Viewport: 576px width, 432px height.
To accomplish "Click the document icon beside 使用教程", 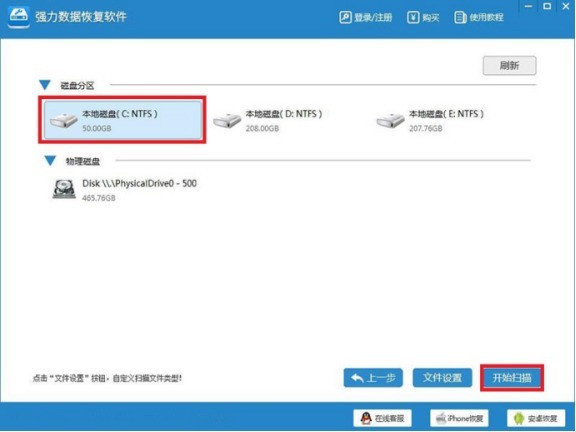I will click(x=460, y=17).
